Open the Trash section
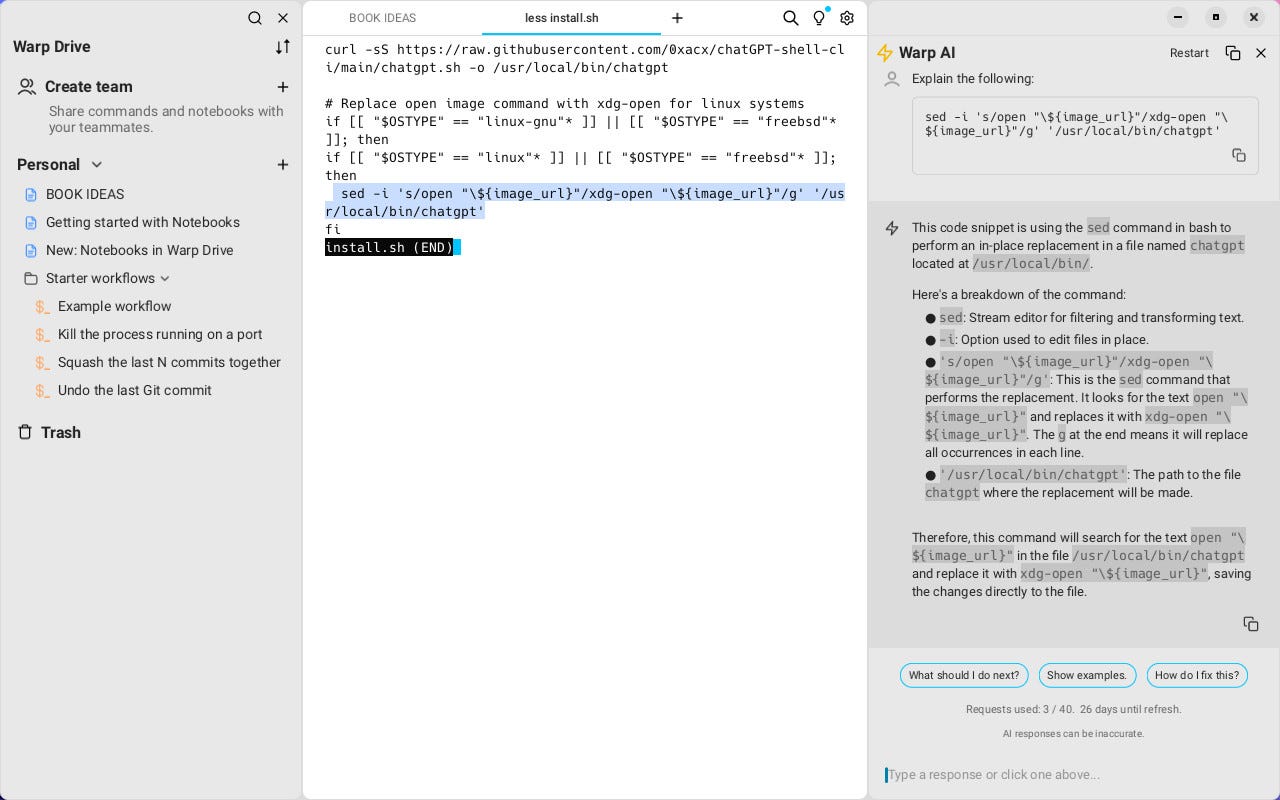The height and width of the screenshot is (800, 1280). (61, 432)
